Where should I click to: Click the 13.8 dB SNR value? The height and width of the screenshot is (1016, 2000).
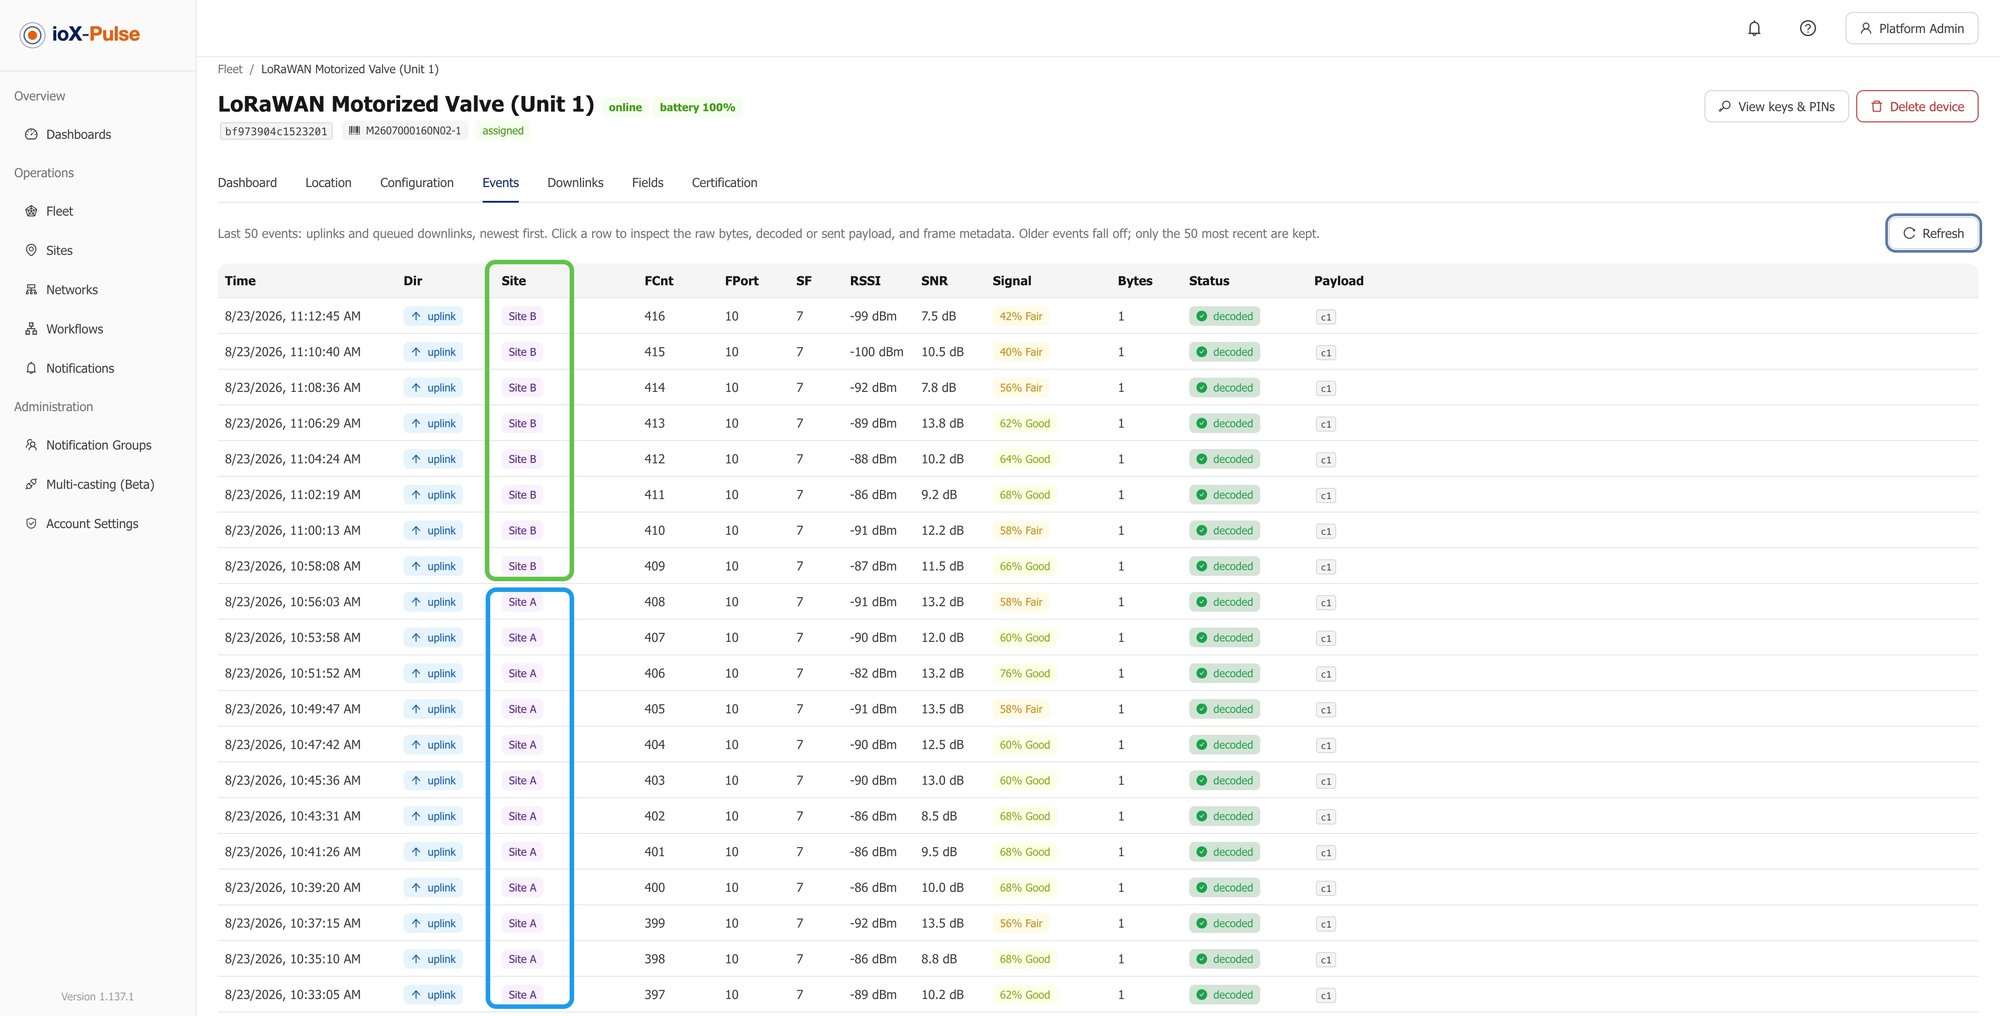click(x=942, y=423)
